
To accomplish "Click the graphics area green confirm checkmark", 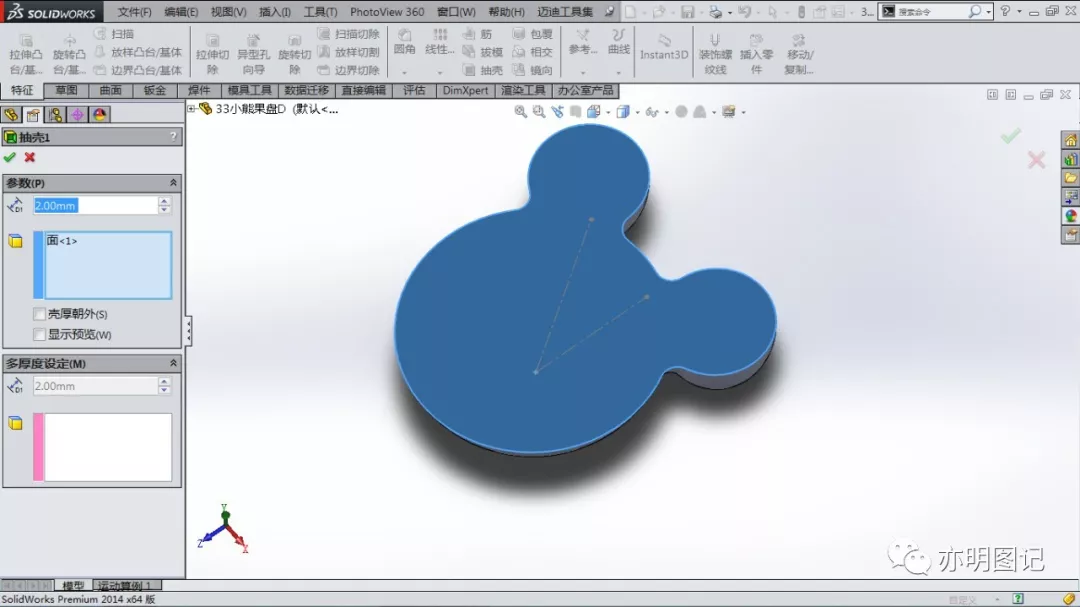I will pos(1010,136).
